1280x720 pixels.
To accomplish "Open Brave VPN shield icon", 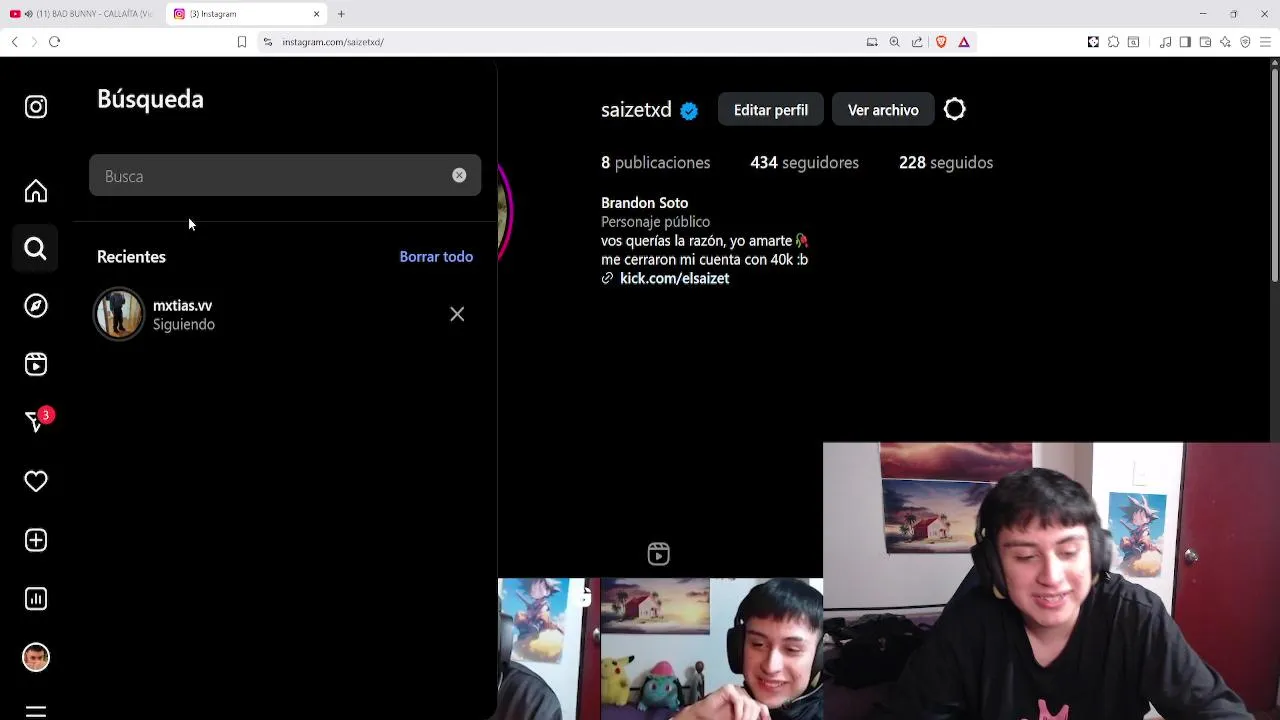I will (1245, 42).
